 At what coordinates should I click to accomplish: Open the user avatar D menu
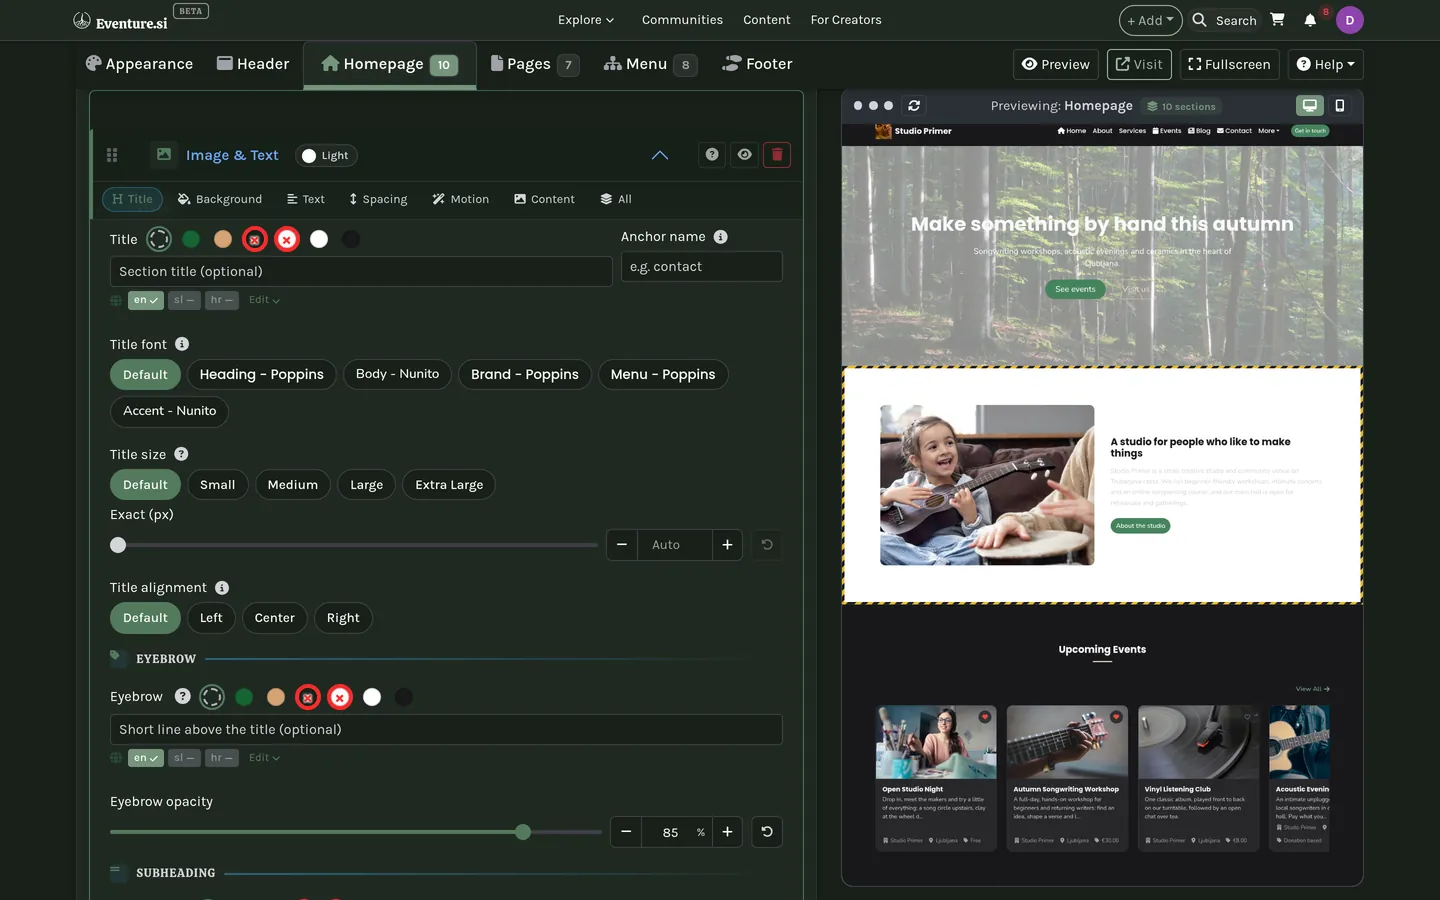[1349, 20]
